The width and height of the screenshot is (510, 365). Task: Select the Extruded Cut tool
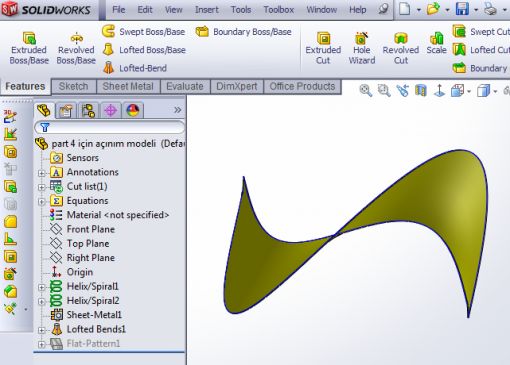point(323,48)
